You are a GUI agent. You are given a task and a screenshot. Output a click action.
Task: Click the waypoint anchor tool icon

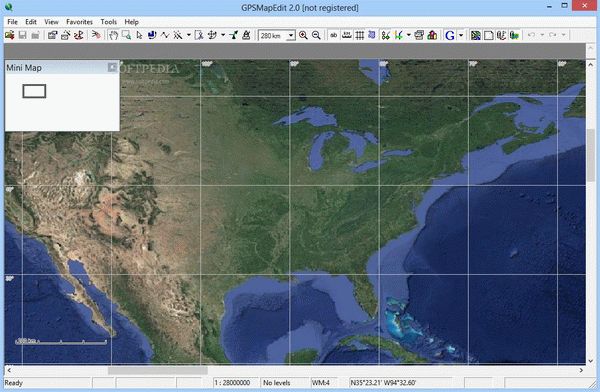pos(212,36)
